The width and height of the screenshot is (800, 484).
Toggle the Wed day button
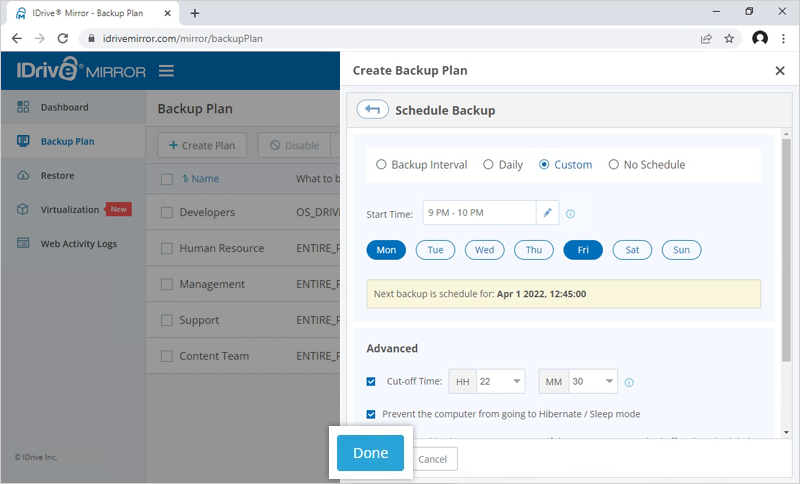(484, 250)
